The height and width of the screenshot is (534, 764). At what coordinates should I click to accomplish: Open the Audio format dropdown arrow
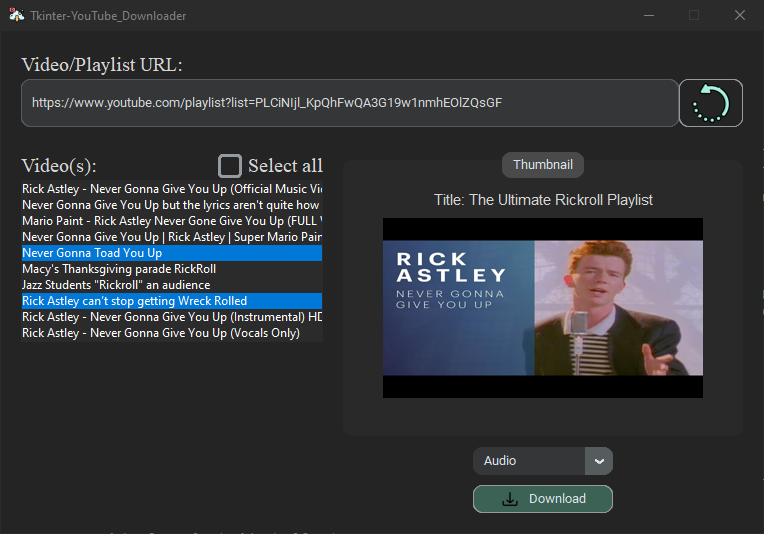[599, 461]
